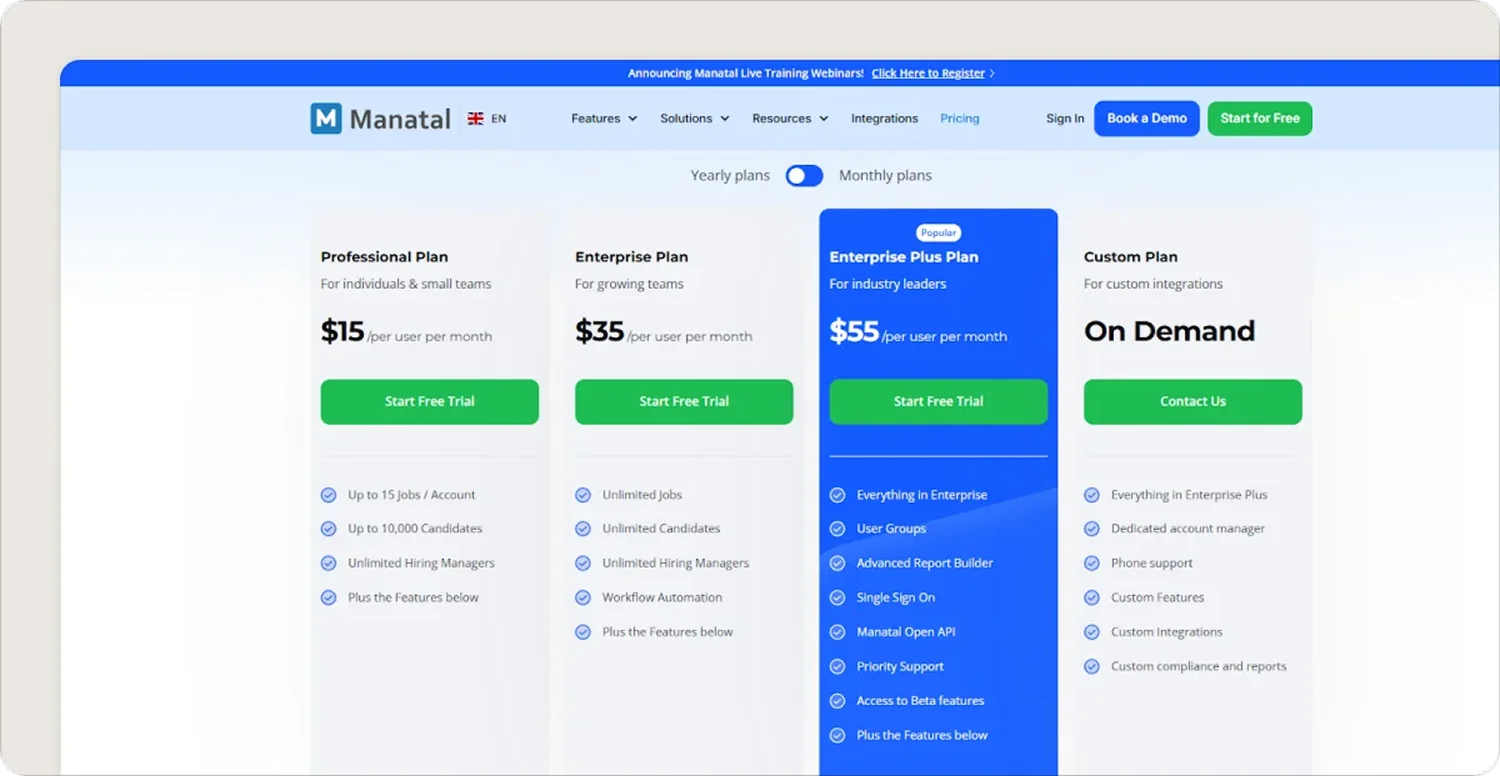Expand the Resources dropdown menu
The height and width of the screenshot is (776, 1500).
pyautogui.click(x=790, y=118)
